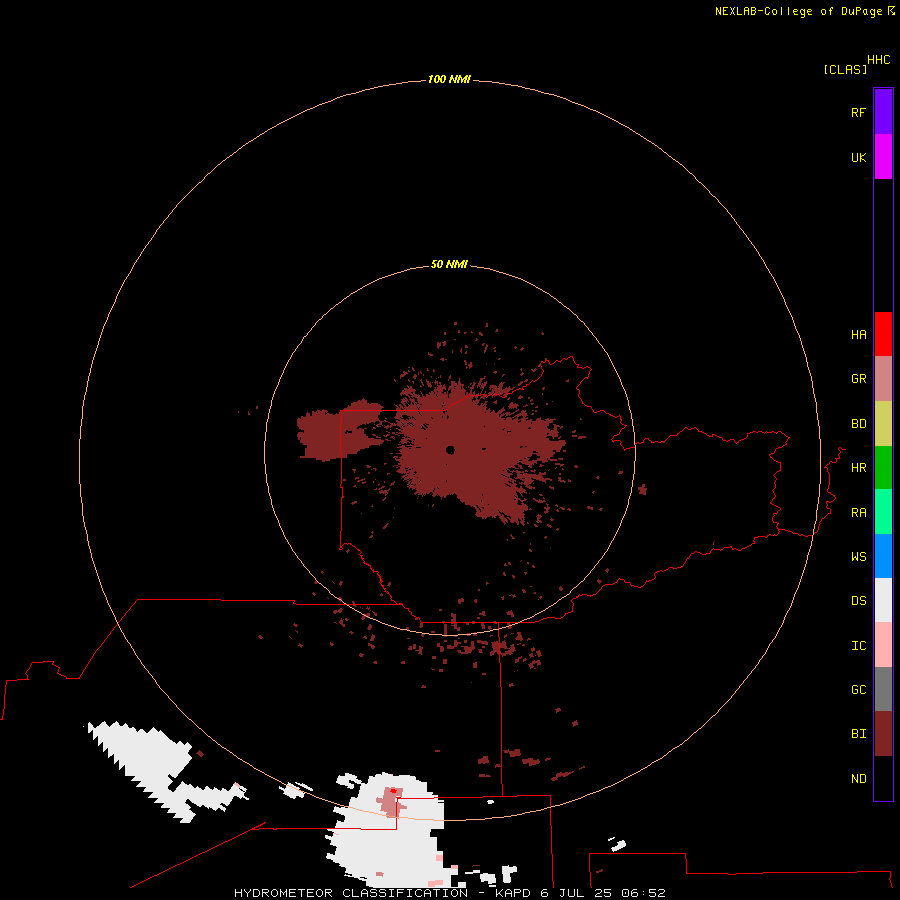This screenshot has width=900, height=900.
Task: Click the GC legend label
Action: 858,689
